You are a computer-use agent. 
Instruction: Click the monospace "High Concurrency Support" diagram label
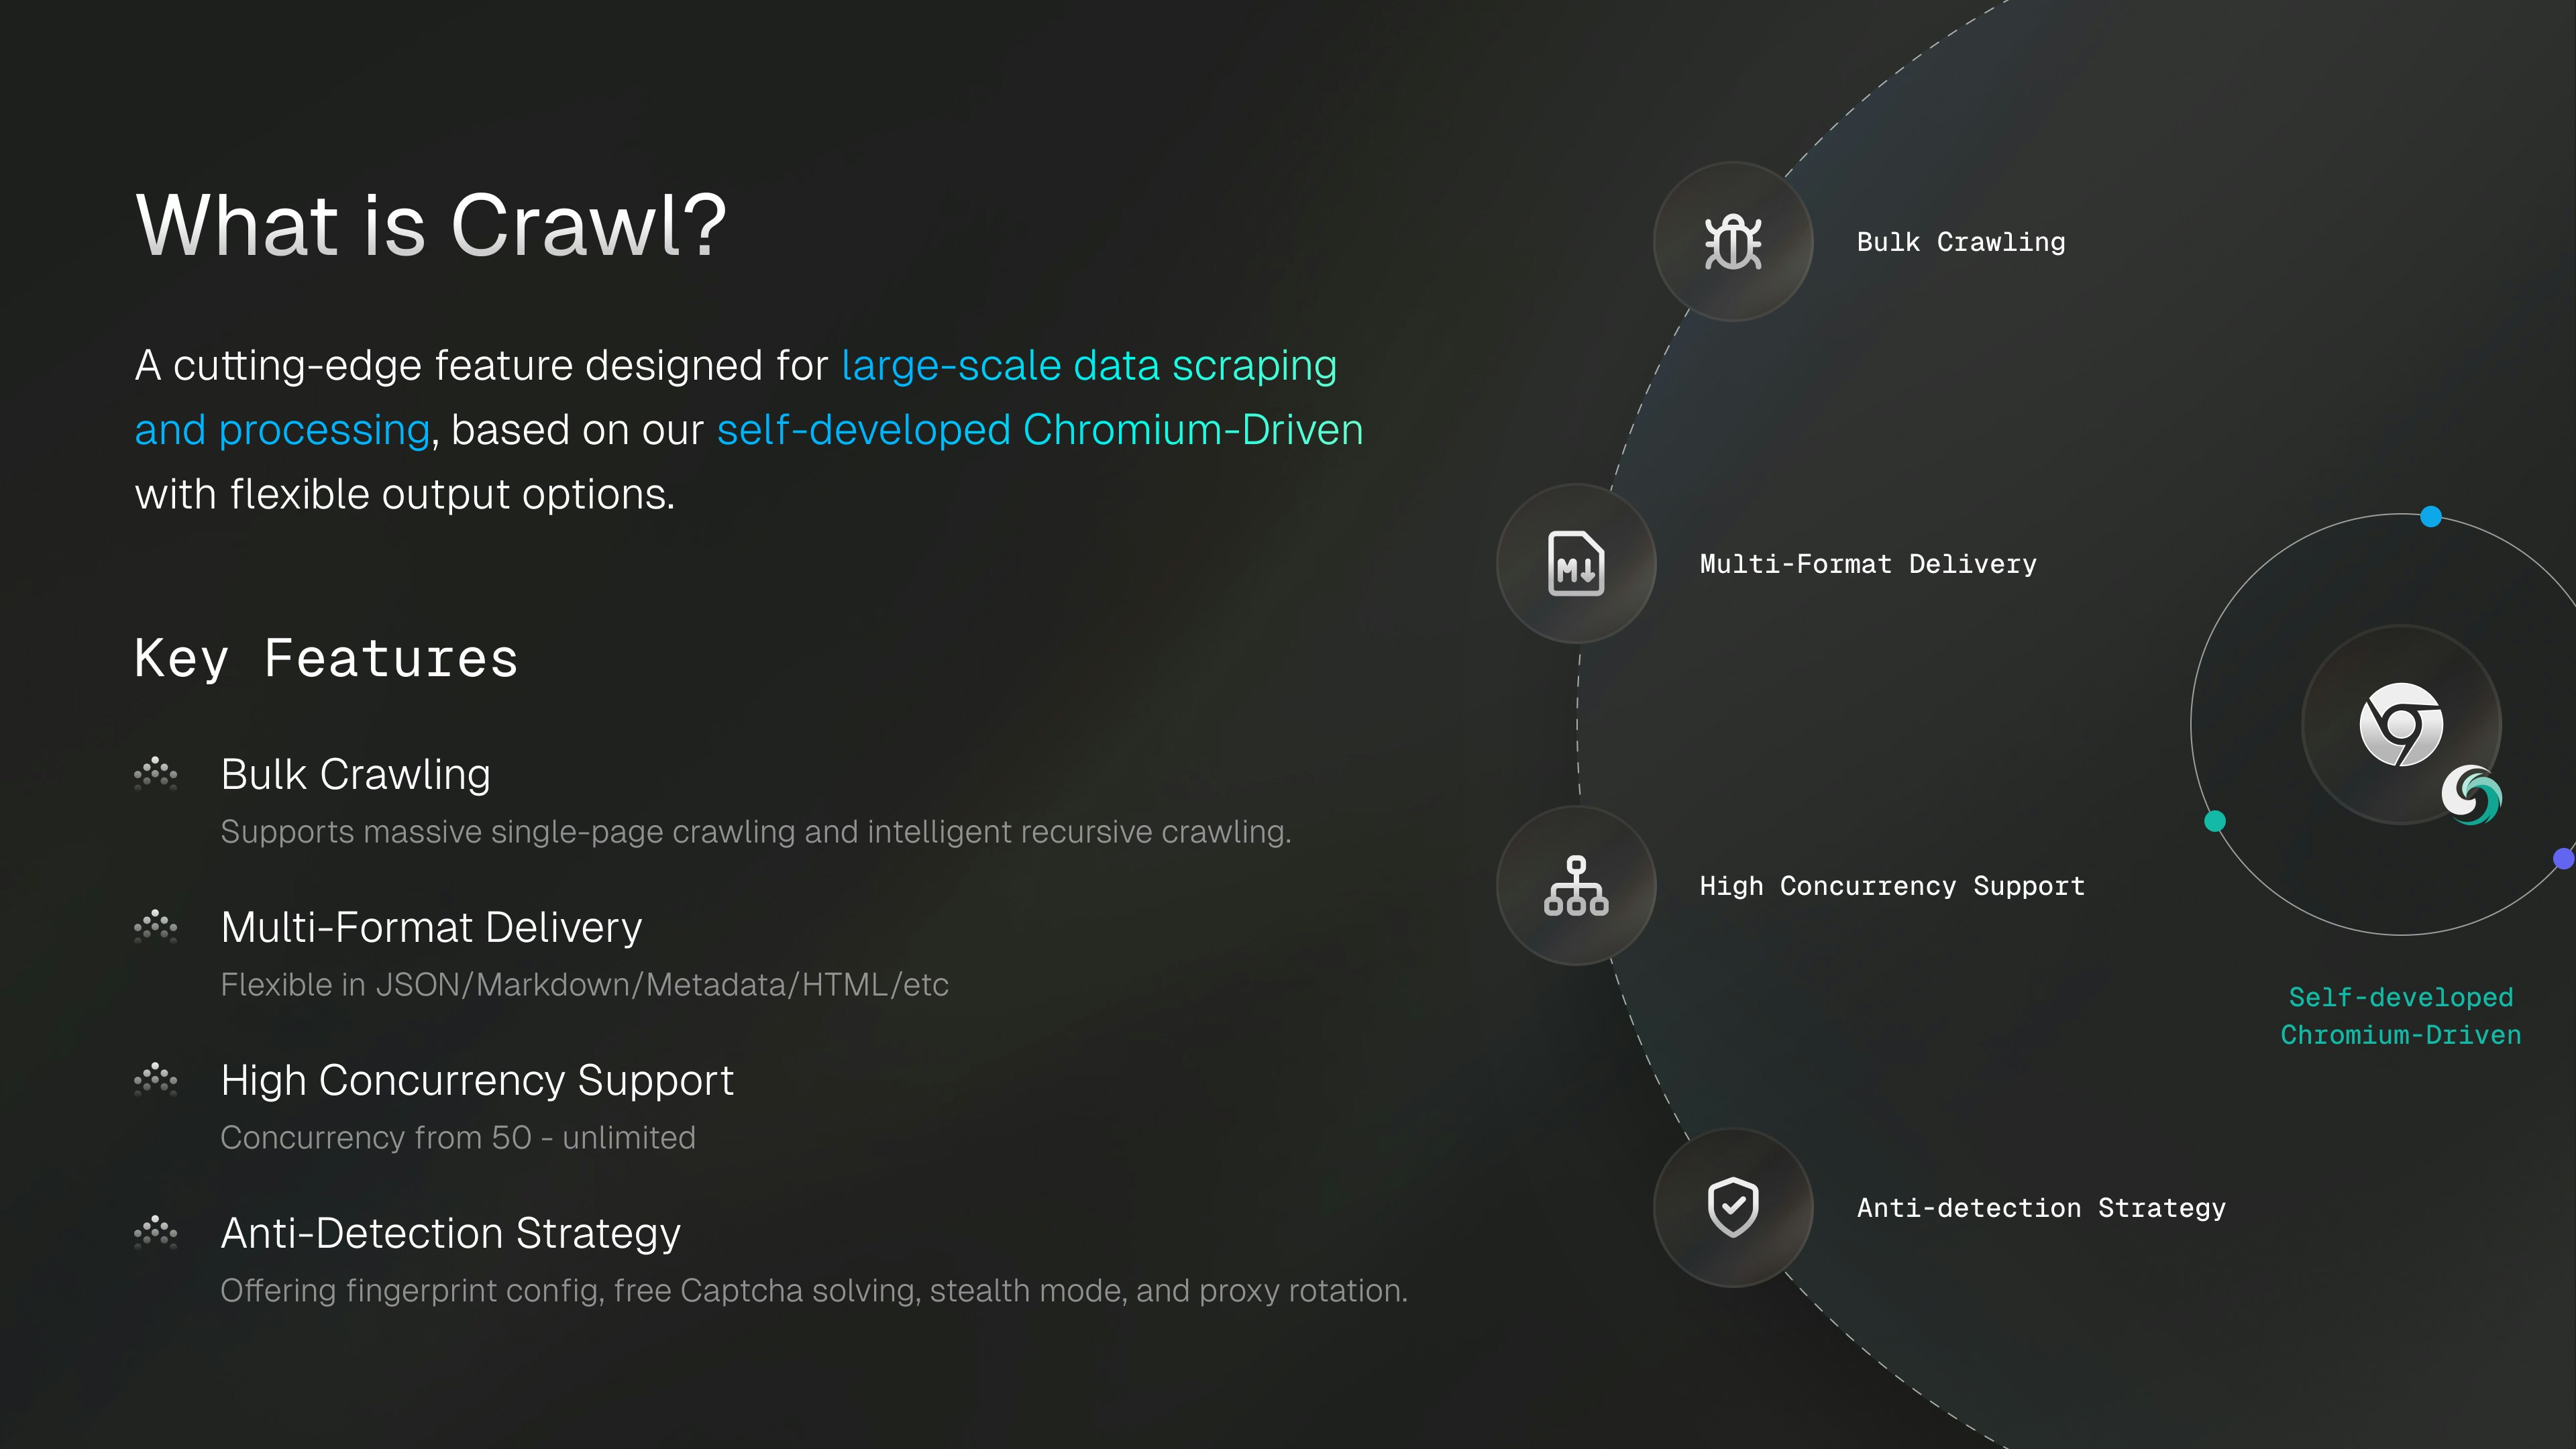tap(1892, 887)
